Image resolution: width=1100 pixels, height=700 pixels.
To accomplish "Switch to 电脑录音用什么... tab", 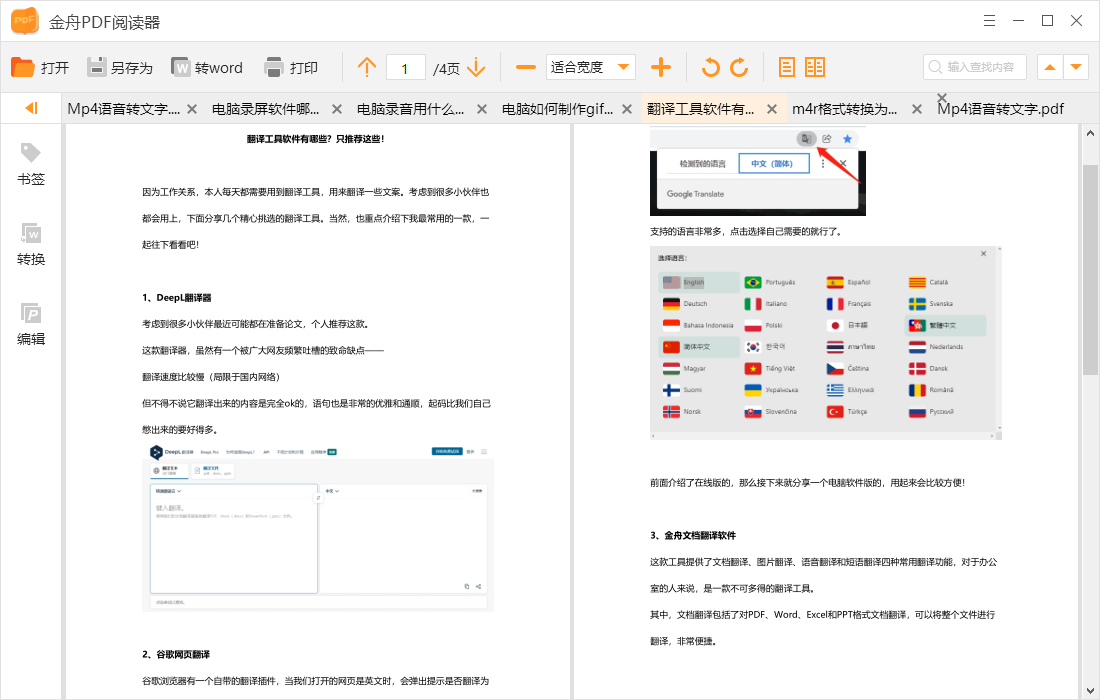I will point(410,109).
